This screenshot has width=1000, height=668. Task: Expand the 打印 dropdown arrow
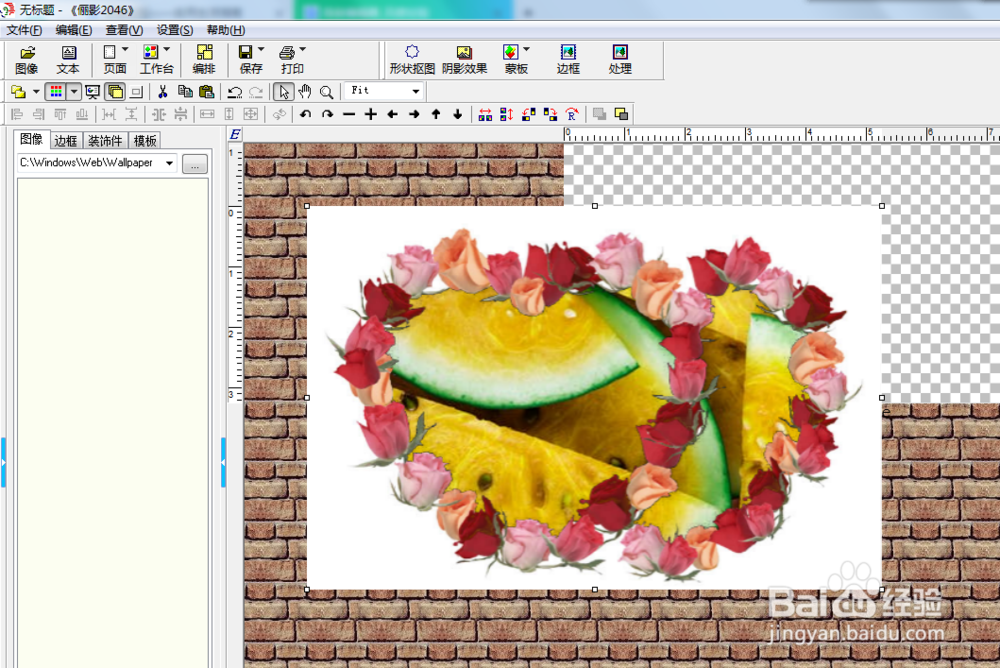[x=302, y=49]
